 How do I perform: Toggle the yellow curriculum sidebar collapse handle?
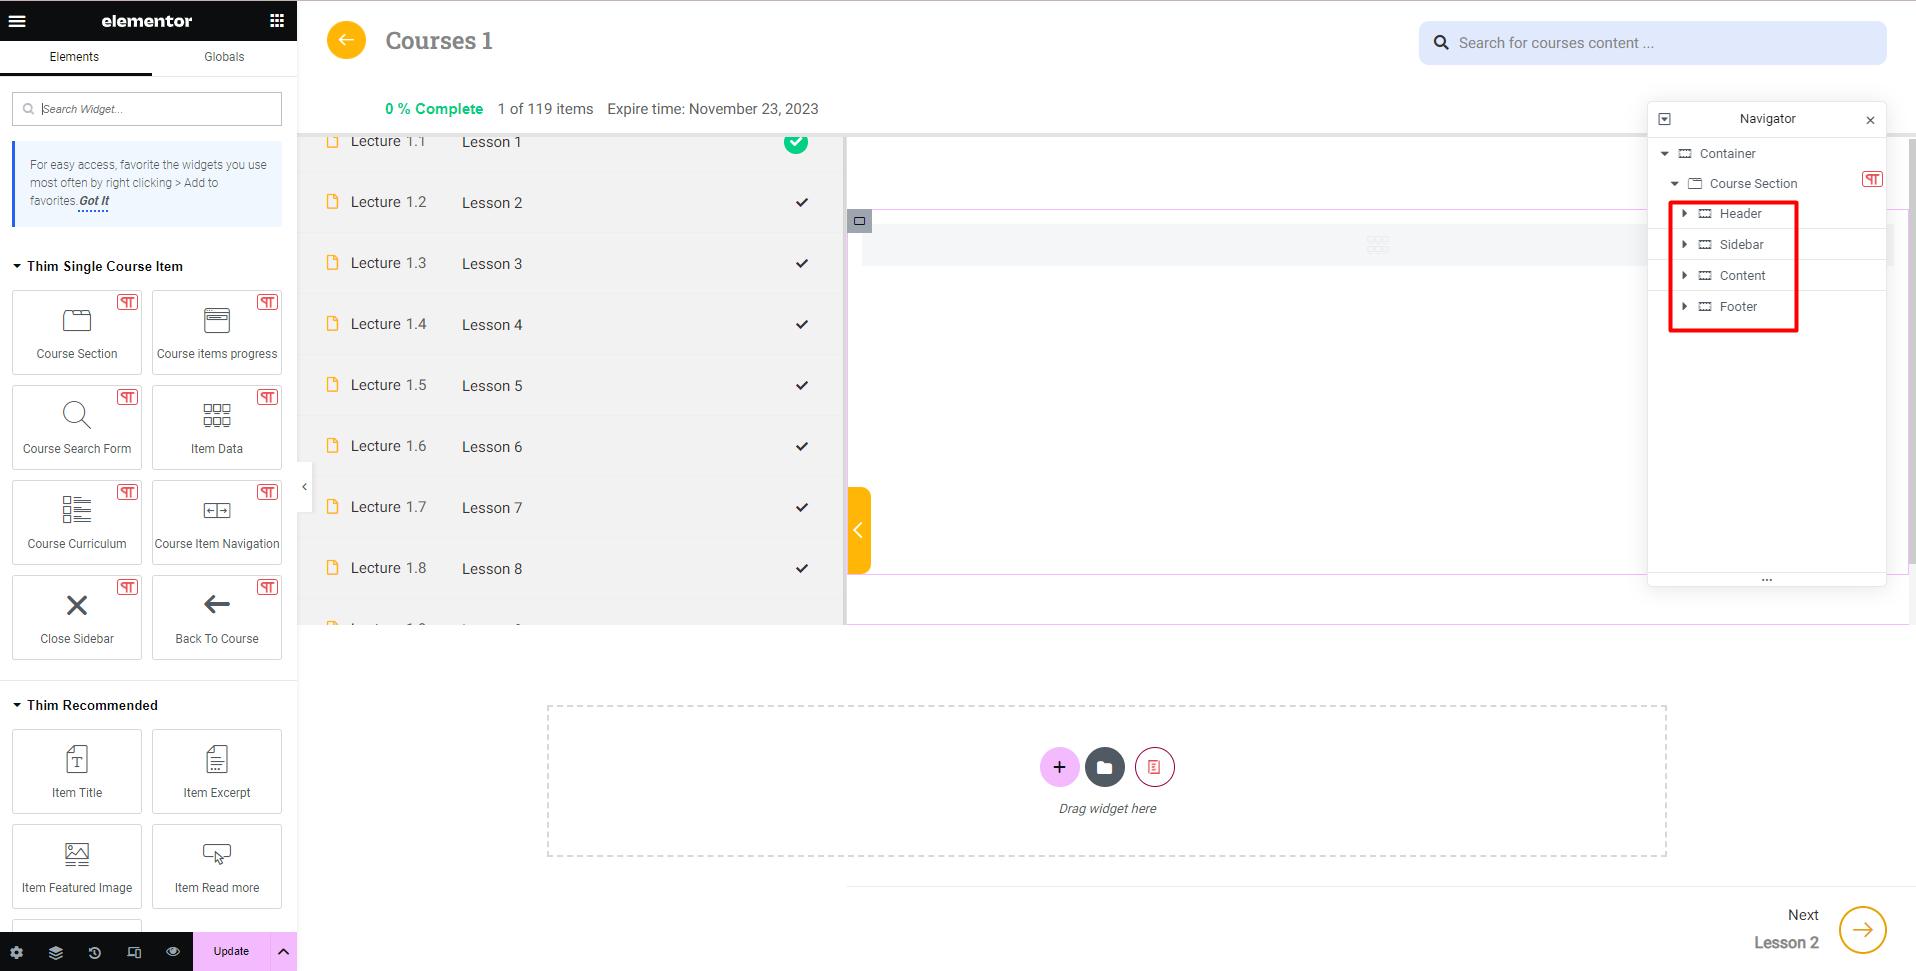(859, 530)
